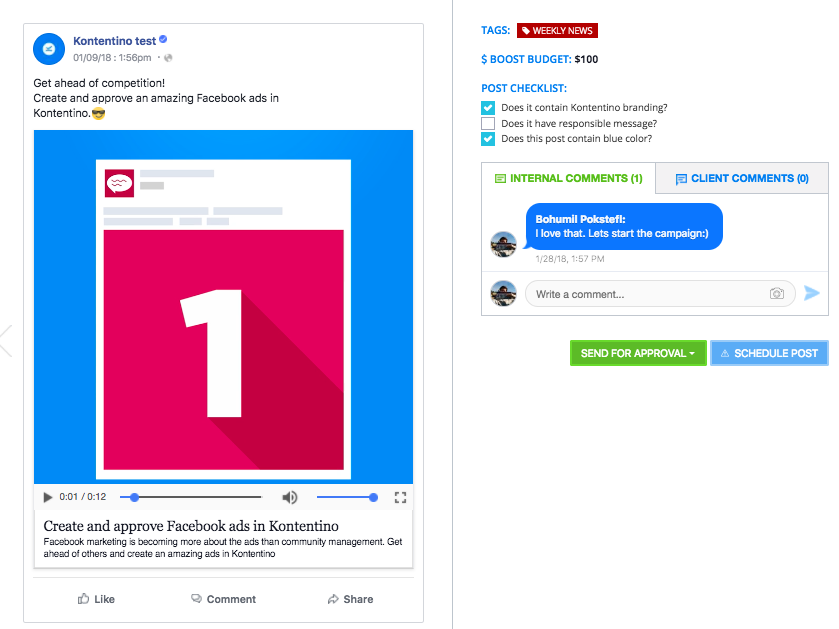
Task: Go to previous post with left chevron
Action: click(6, 341)
